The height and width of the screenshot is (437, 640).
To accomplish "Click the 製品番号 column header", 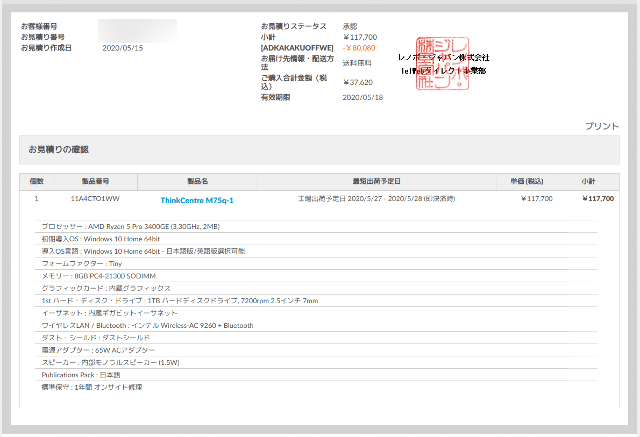I will click(x=95, y=181).
